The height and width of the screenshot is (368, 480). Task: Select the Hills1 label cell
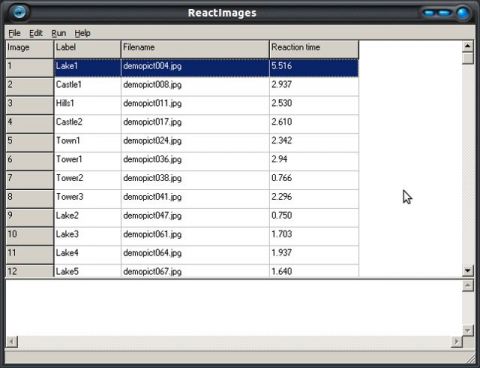88,105
